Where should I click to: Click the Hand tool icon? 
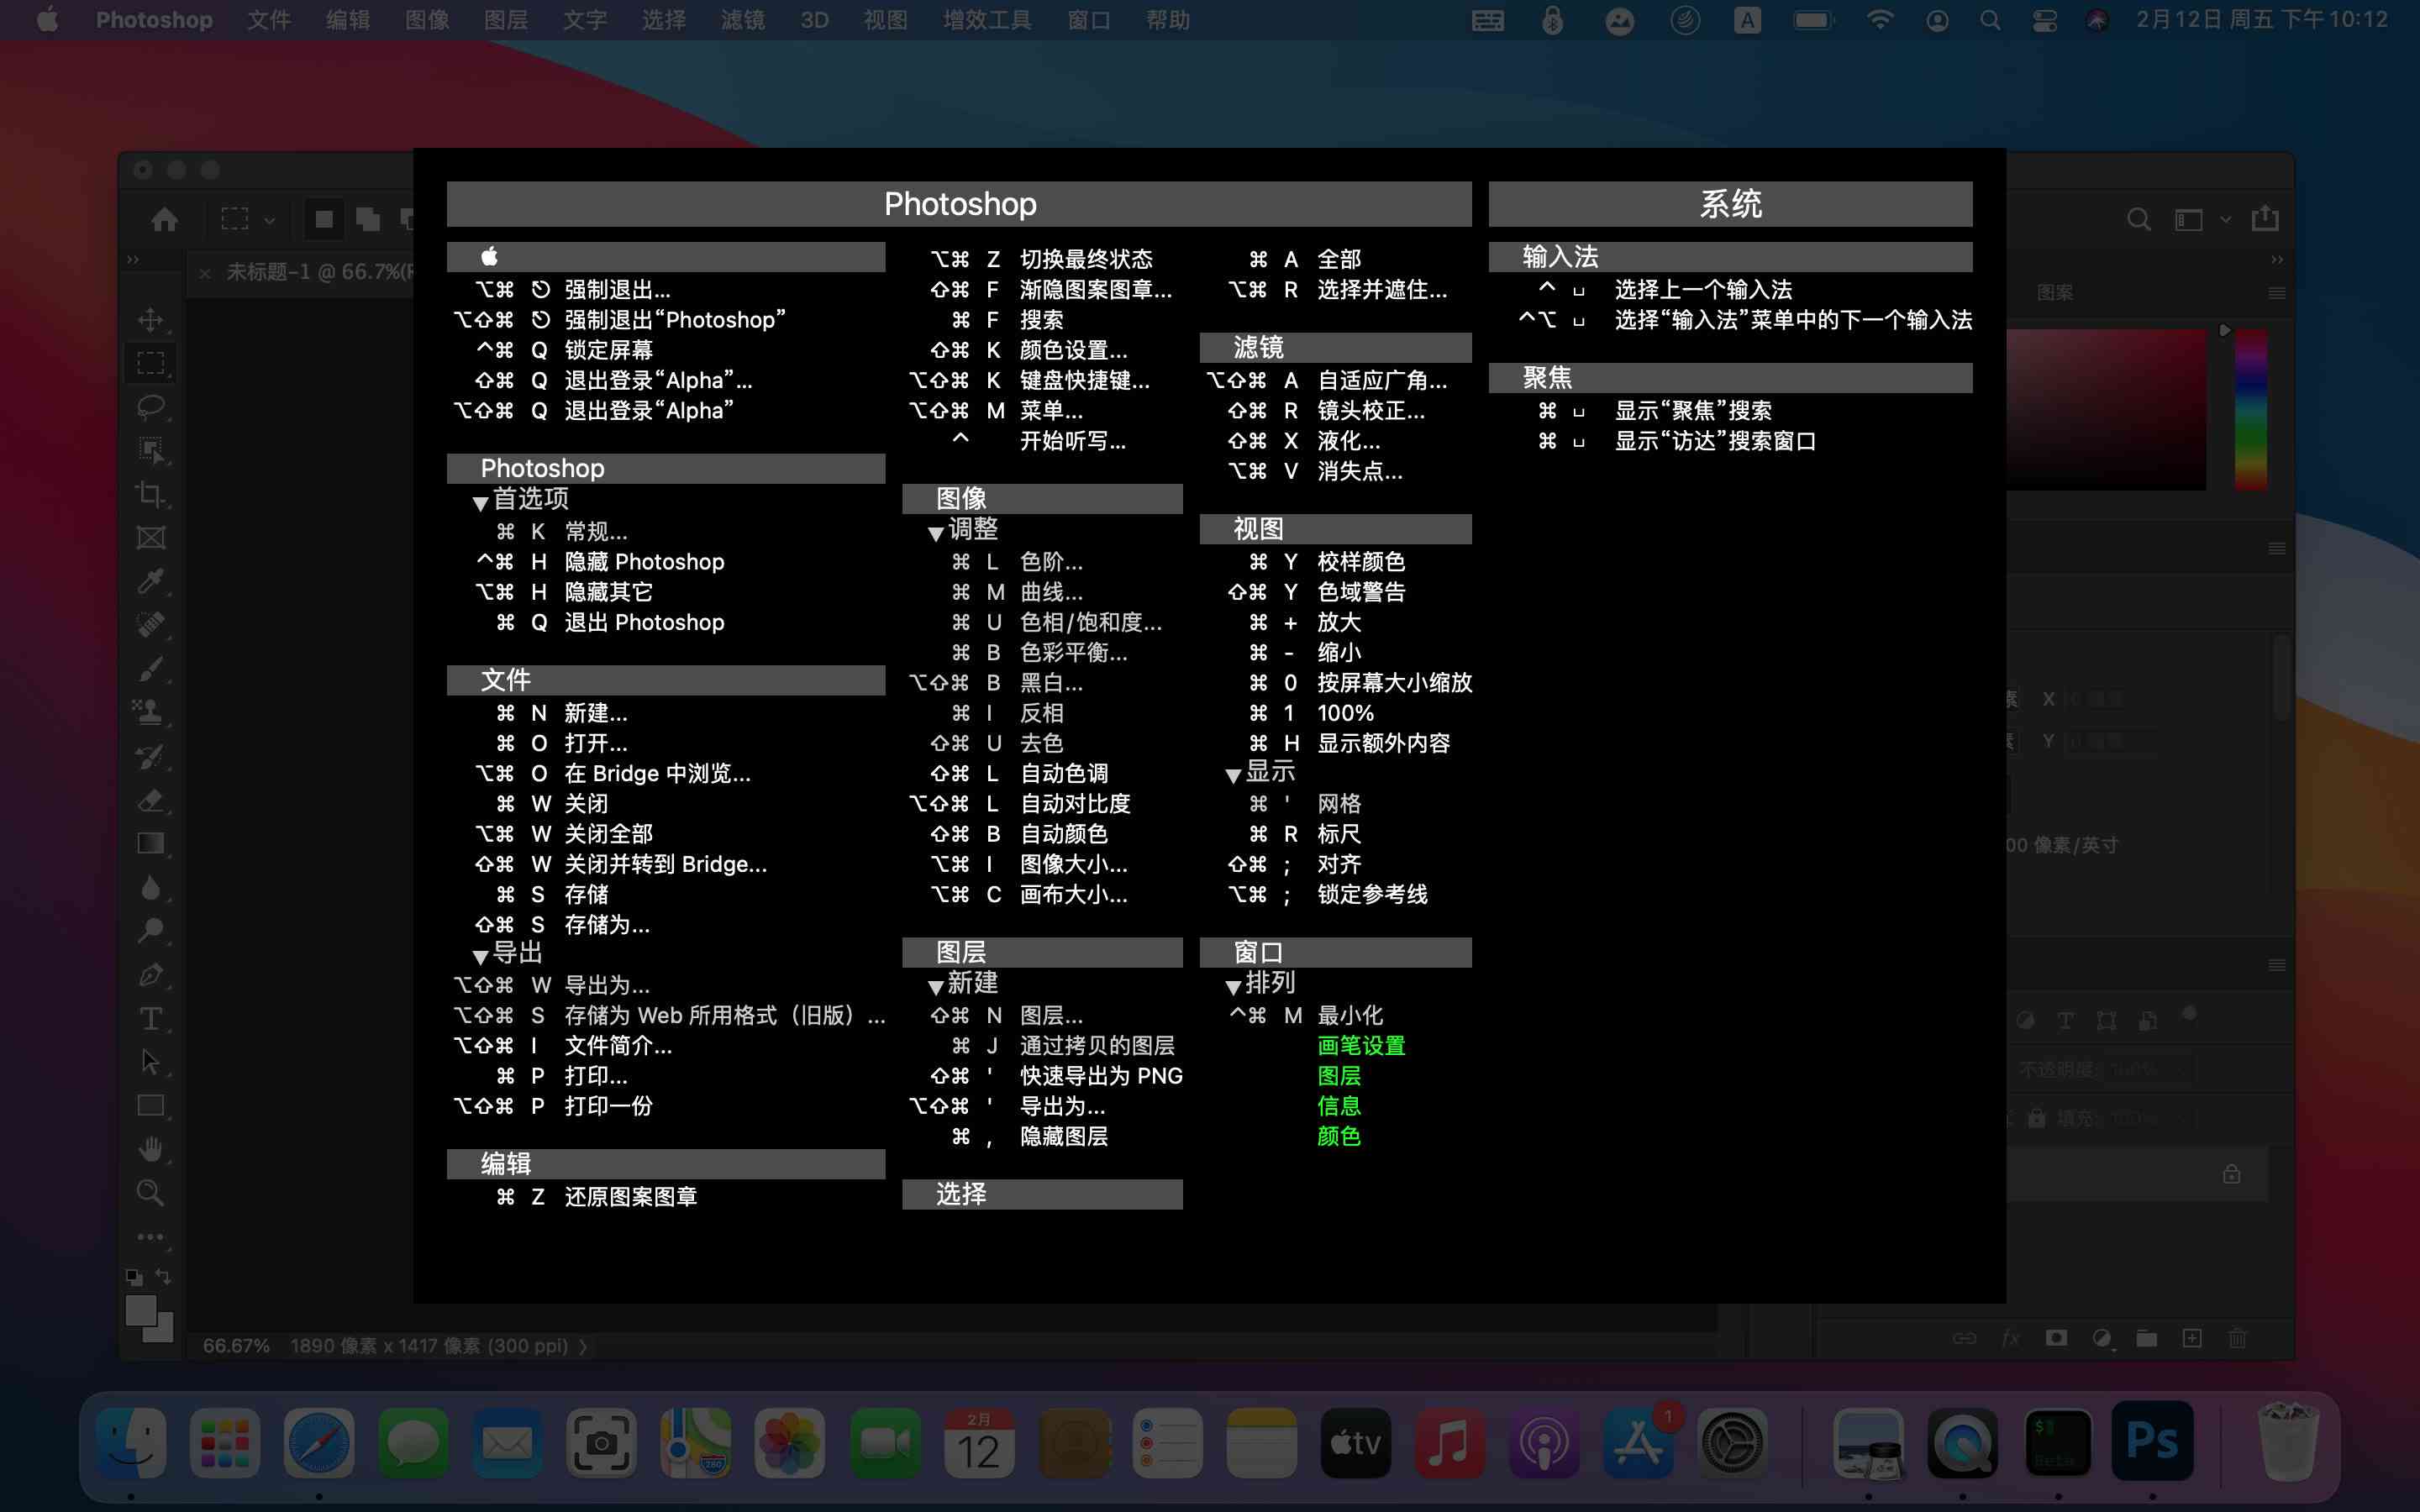pyautogui.click(x=151, y=1148)
